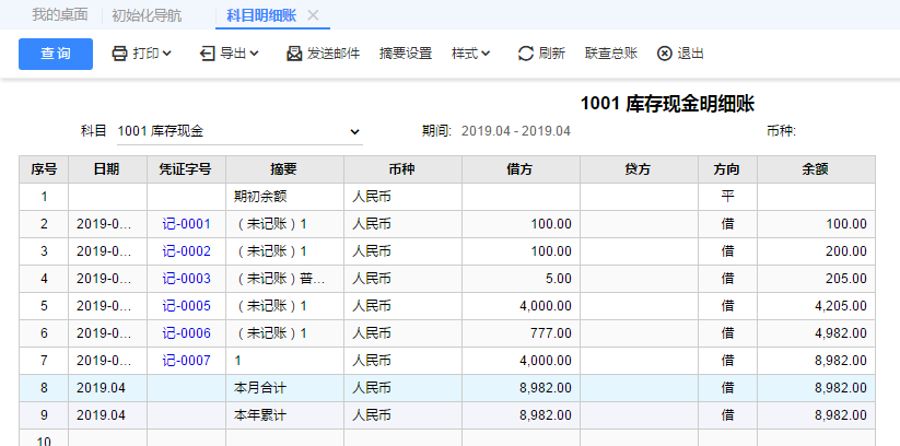Viewport: 900px width, 446px height.
Task: Expand the 导出 dropdown arrow
Action: [254, 54]
